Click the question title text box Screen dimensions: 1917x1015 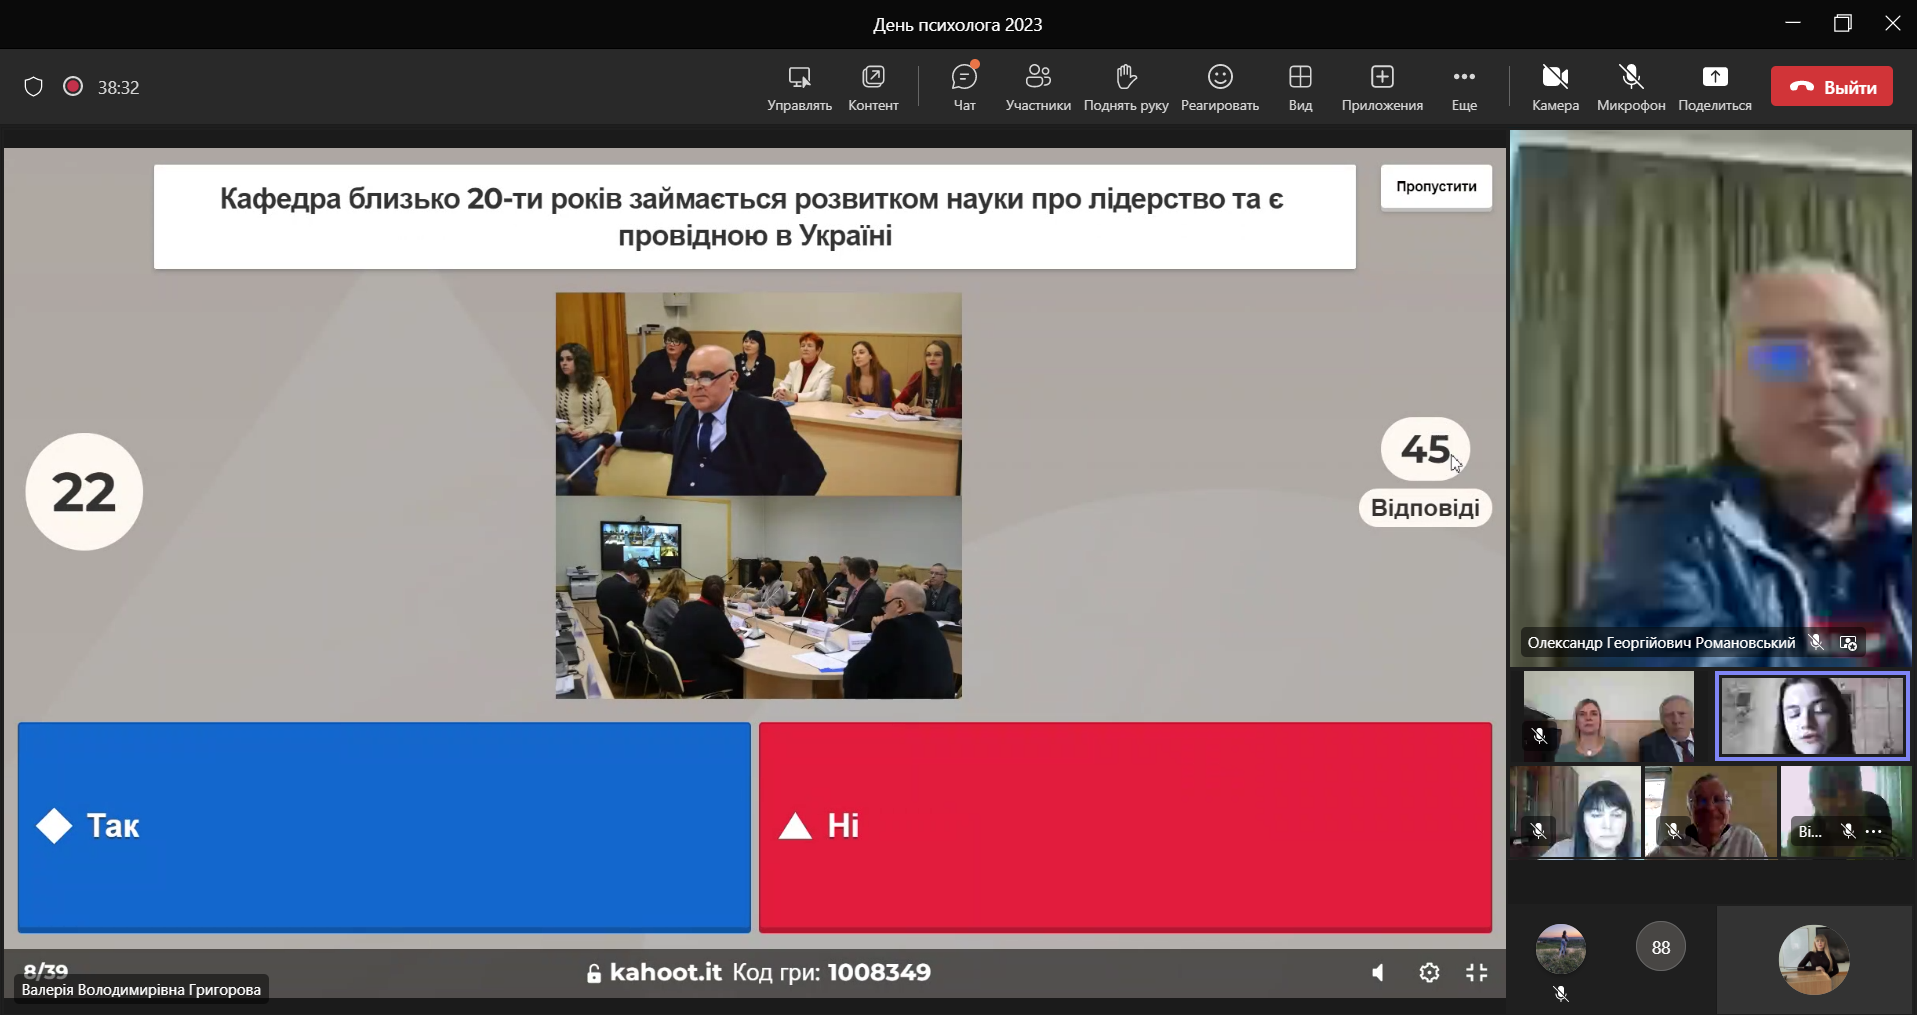(755, 217)
